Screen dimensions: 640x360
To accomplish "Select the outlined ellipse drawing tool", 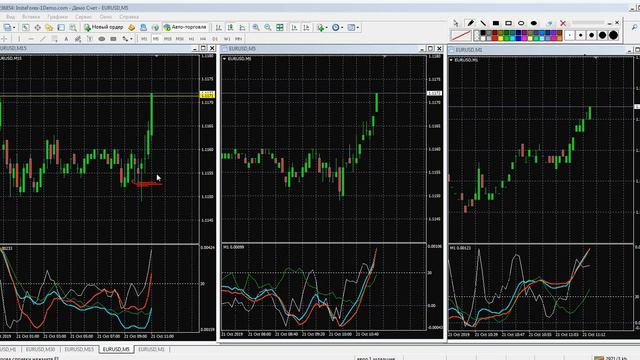I will (x=521, y=23).
